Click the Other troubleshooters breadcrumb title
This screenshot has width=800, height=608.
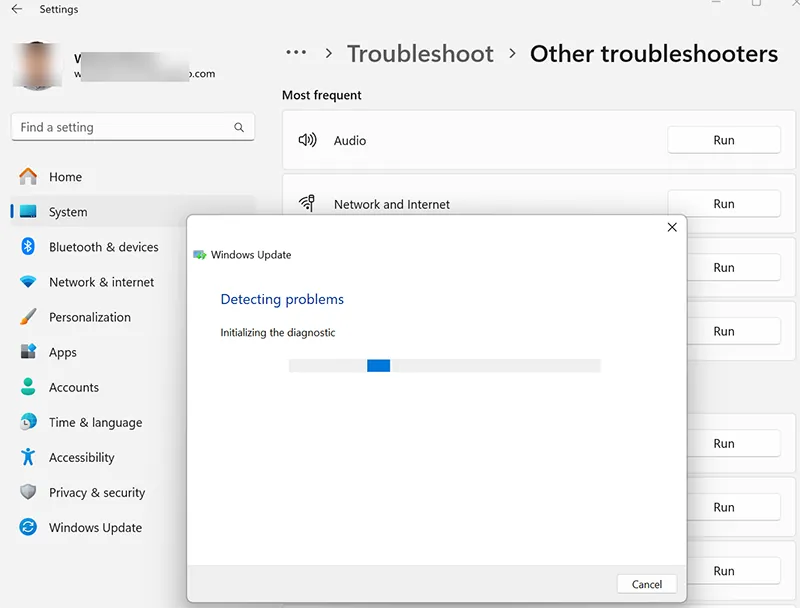point(654,54)
